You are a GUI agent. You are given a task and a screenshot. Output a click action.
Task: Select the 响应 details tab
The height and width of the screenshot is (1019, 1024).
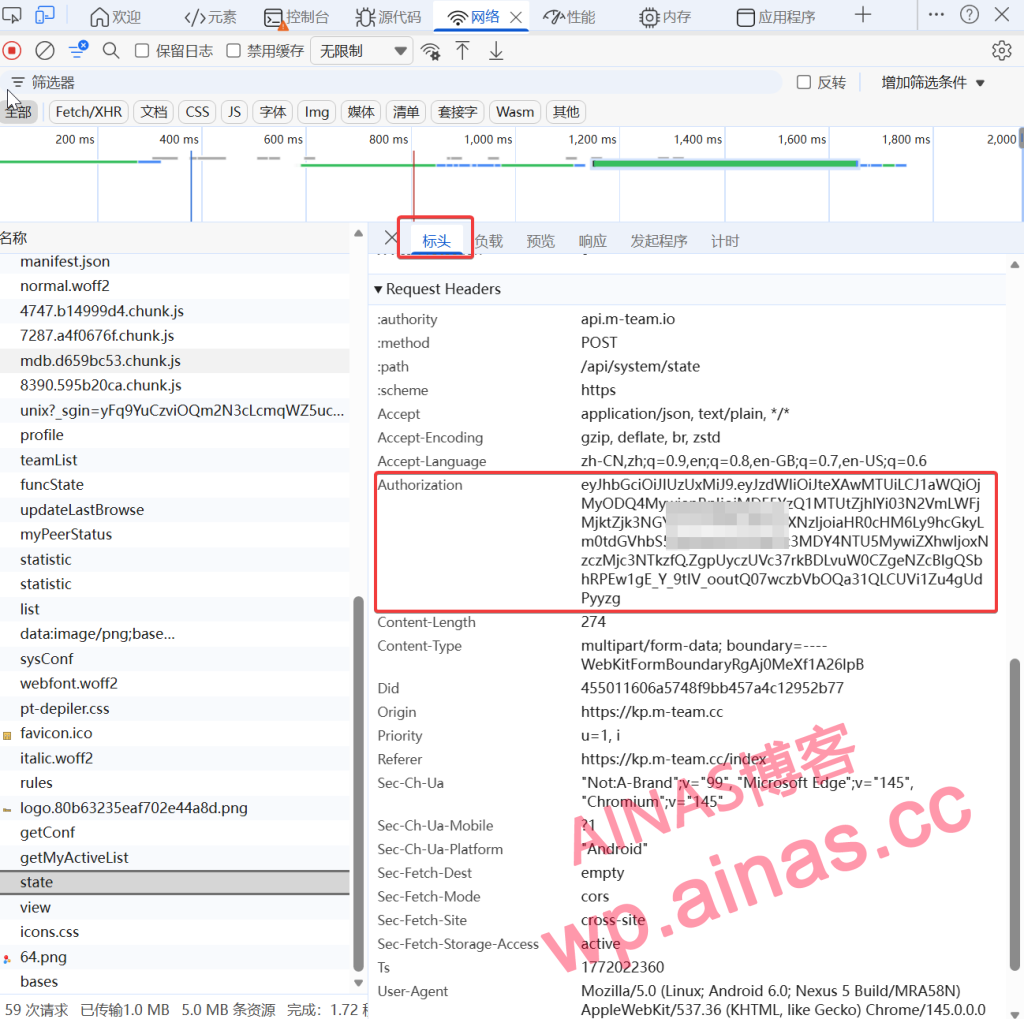pyautogui.click(x=593, y=241)
